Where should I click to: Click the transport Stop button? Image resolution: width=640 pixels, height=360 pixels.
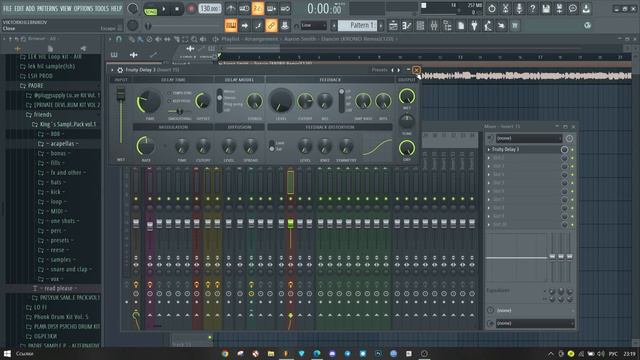[x=177, y=9]
